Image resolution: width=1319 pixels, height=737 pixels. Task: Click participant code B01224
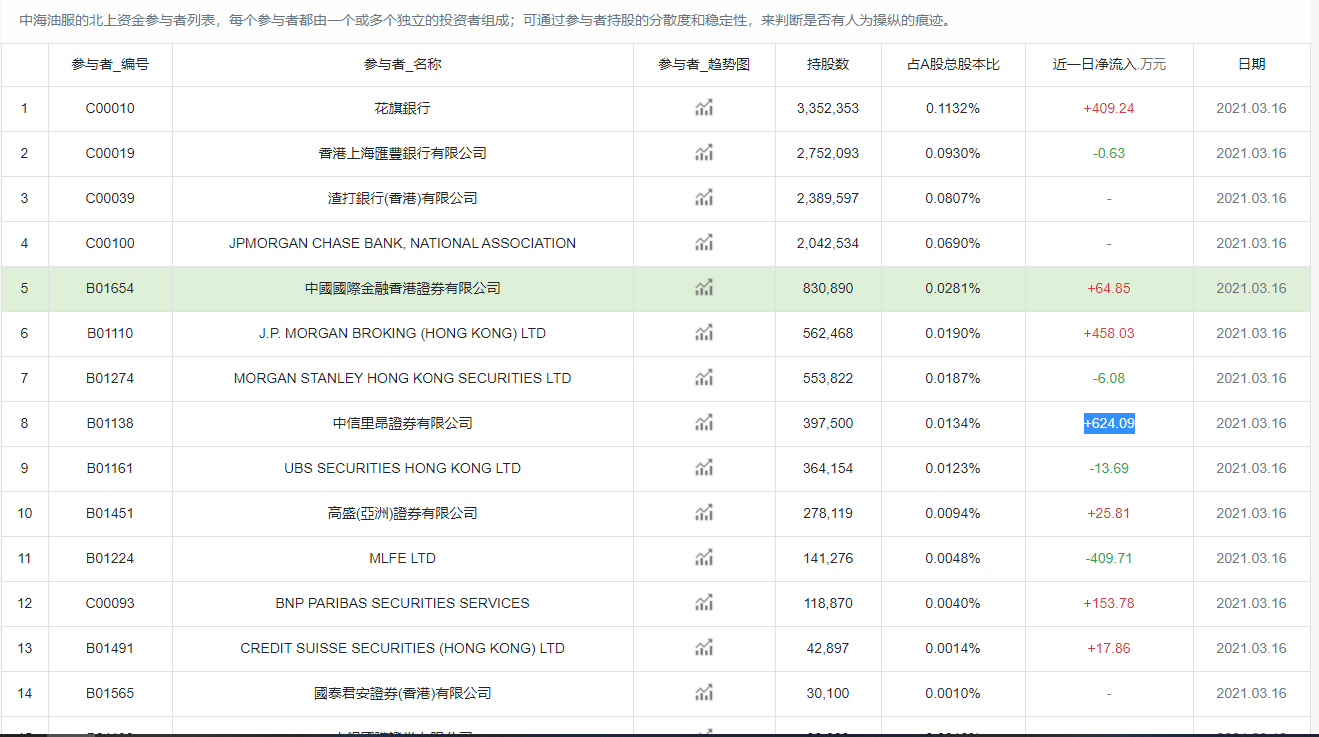pyautogui.click(x=110, y=558)
